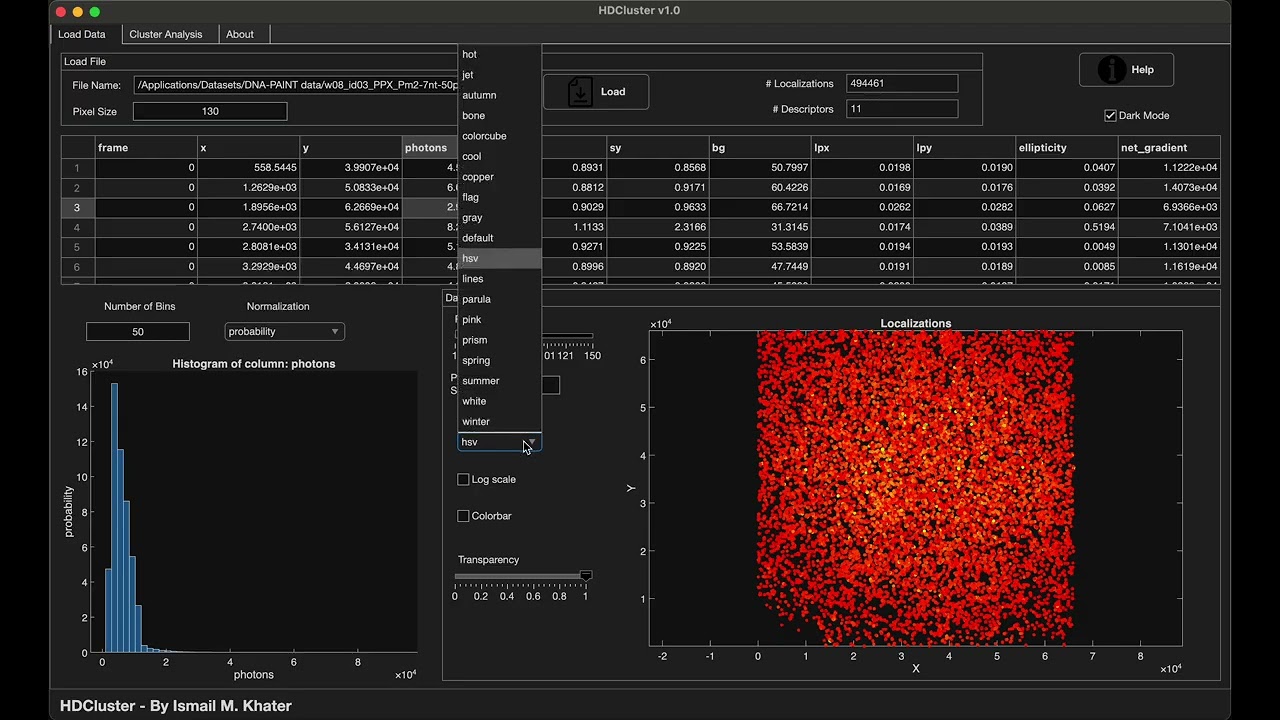The image size is (1280, 720).
Task: Pick the default colormap entry
Action: point(499,238)
